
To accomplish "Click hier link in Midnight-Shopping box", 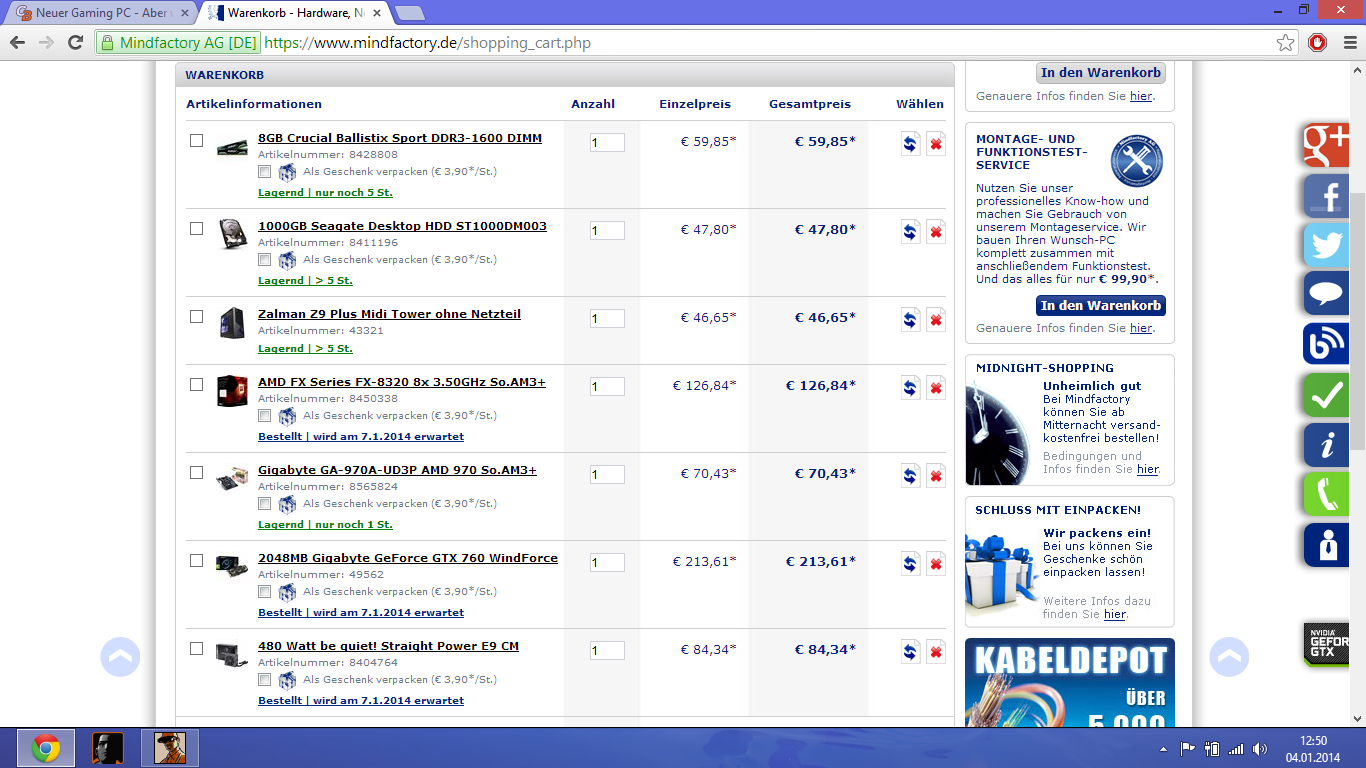I will 1148,469.
